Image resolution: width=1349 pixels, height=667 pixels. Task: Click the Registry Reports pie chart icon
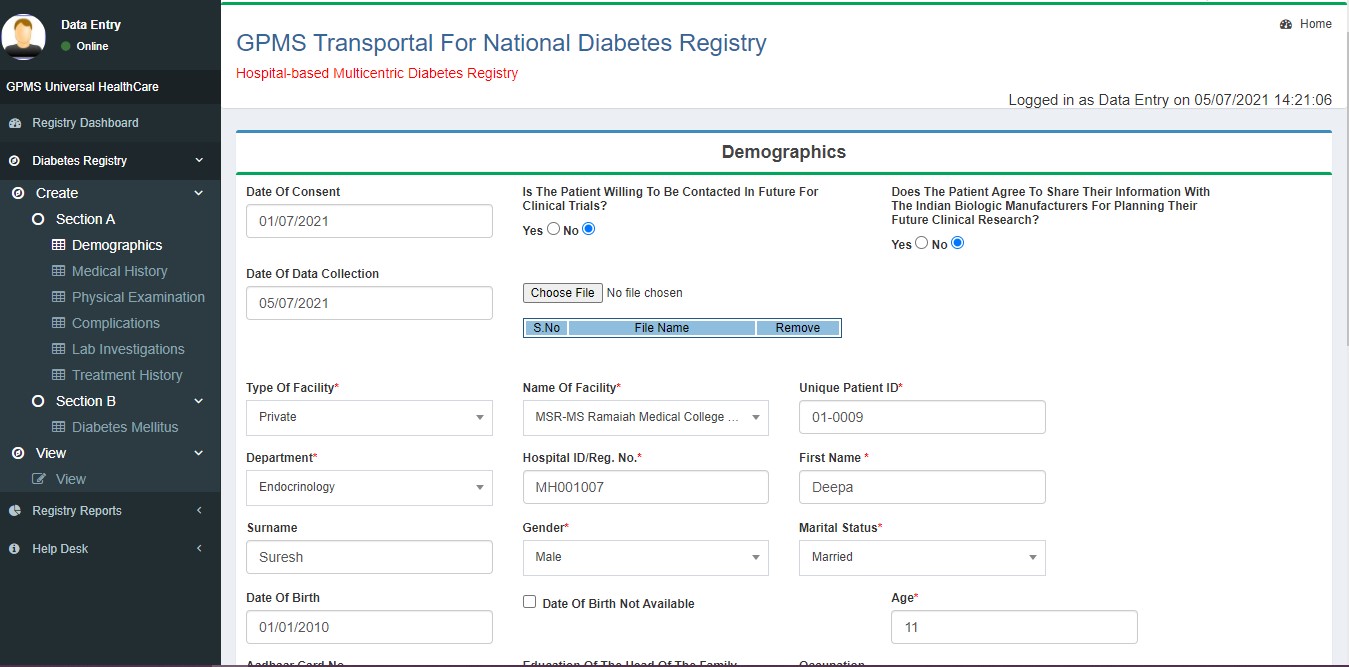[15, 511]
